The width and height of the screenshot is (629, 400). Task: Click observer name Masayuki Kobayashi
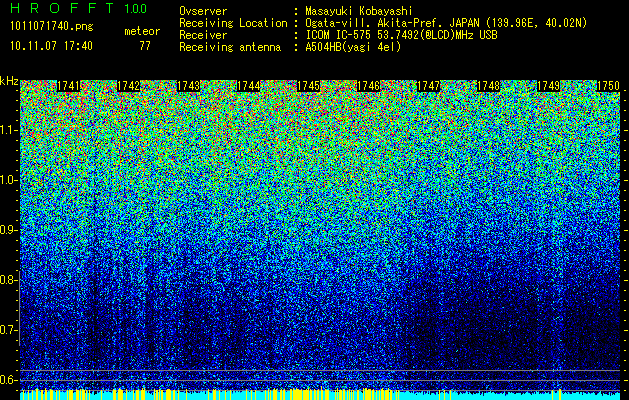point(359,11)
